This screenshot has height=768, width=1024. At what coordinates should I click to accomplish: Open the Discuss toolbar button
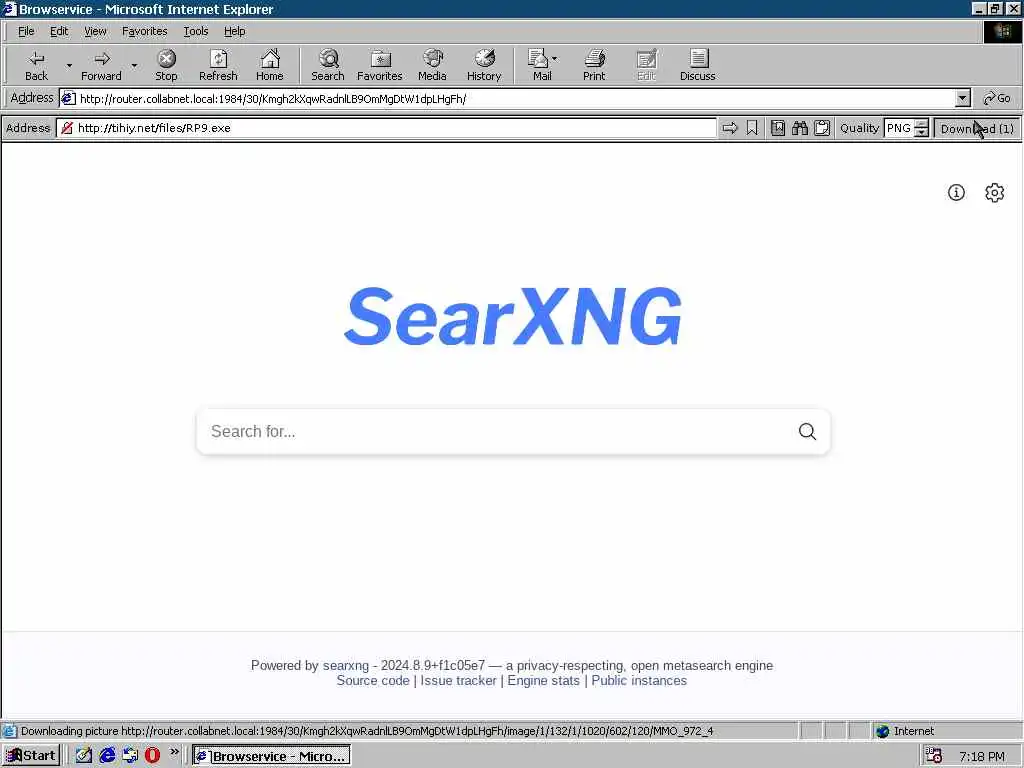[x=697, y=65]
